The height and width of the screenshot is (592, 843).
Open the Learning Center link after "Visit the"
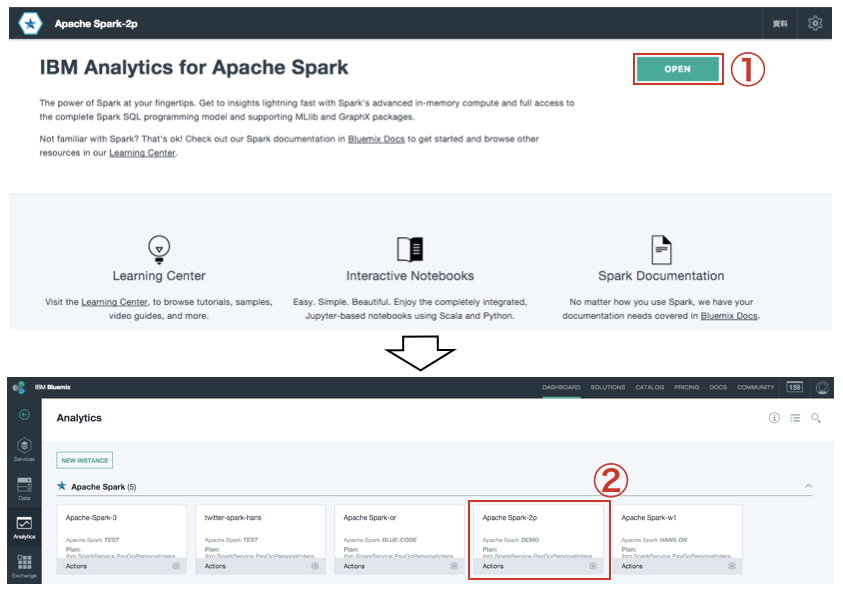click(x=114, y=302)
